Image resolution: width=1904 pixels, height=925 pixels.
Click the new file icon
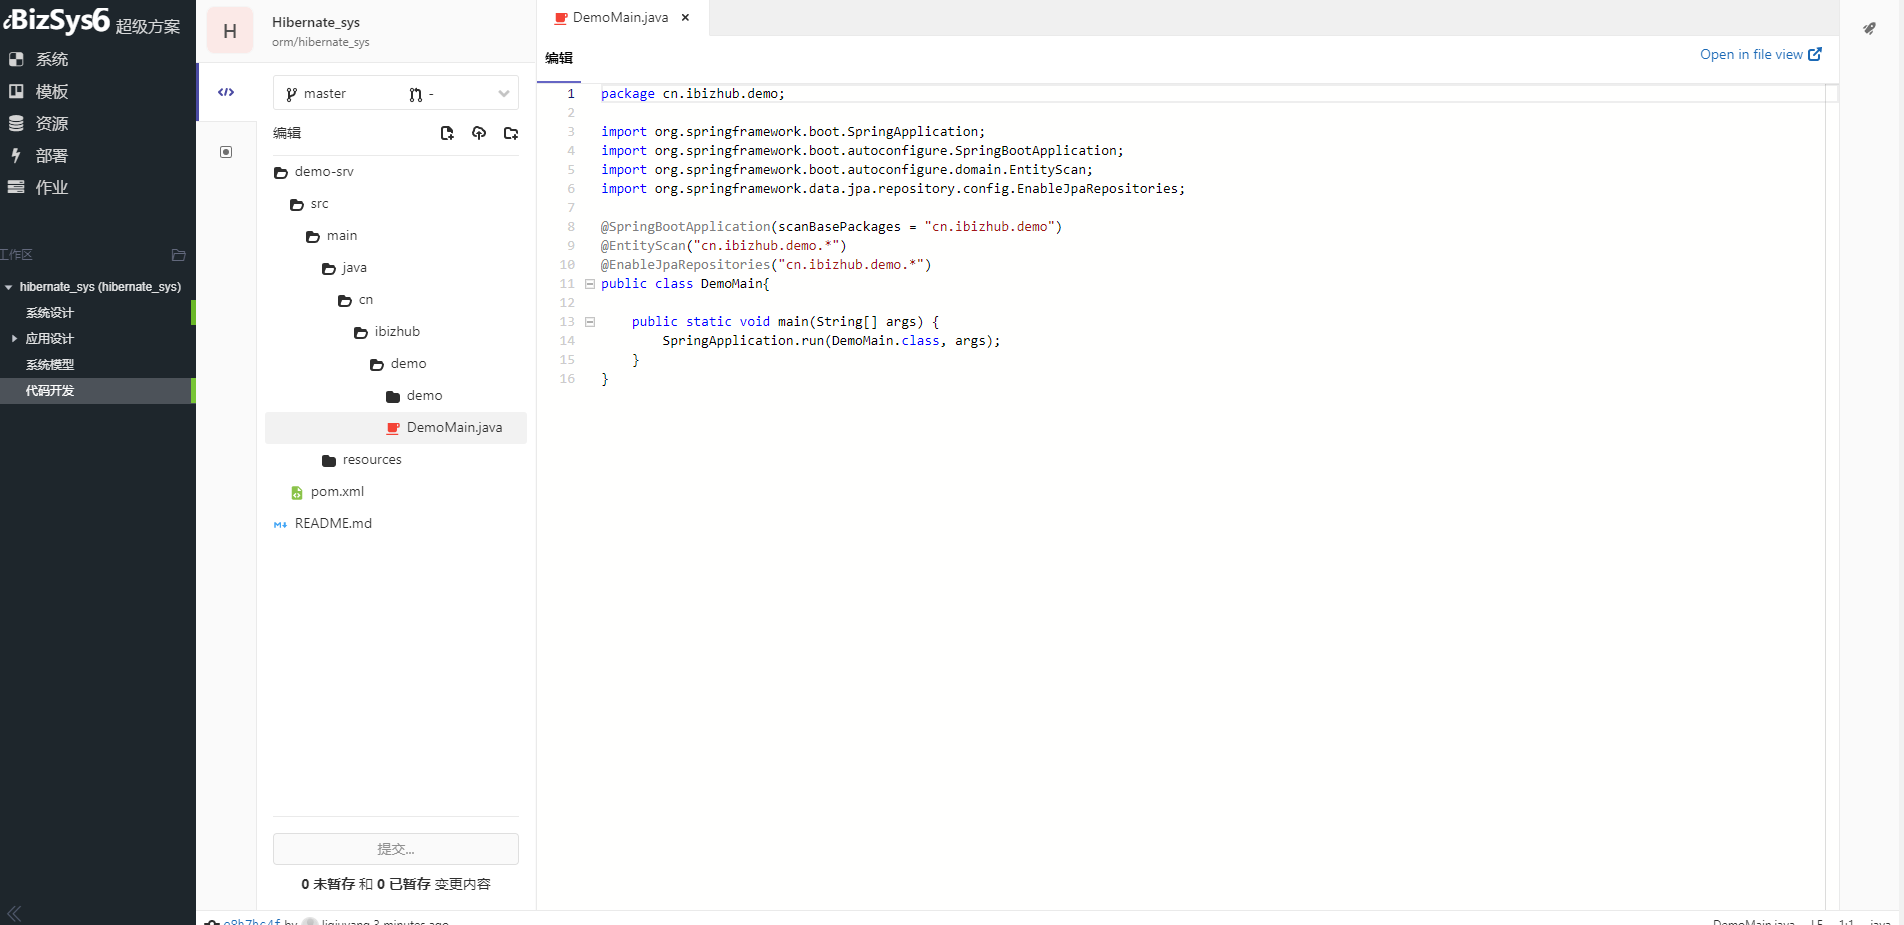(447, 133)
